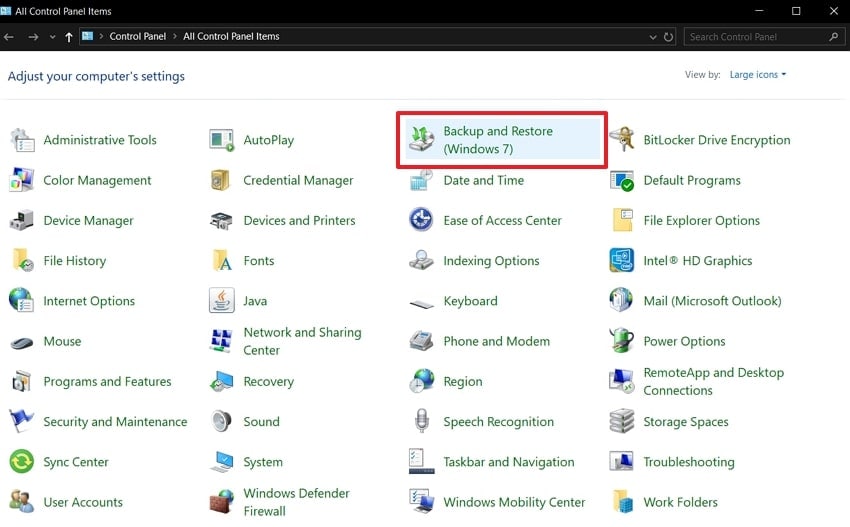This screenshot has width=850, height=527.
Task: Open the Sync Center green icon
Action: tap(22, 461)
